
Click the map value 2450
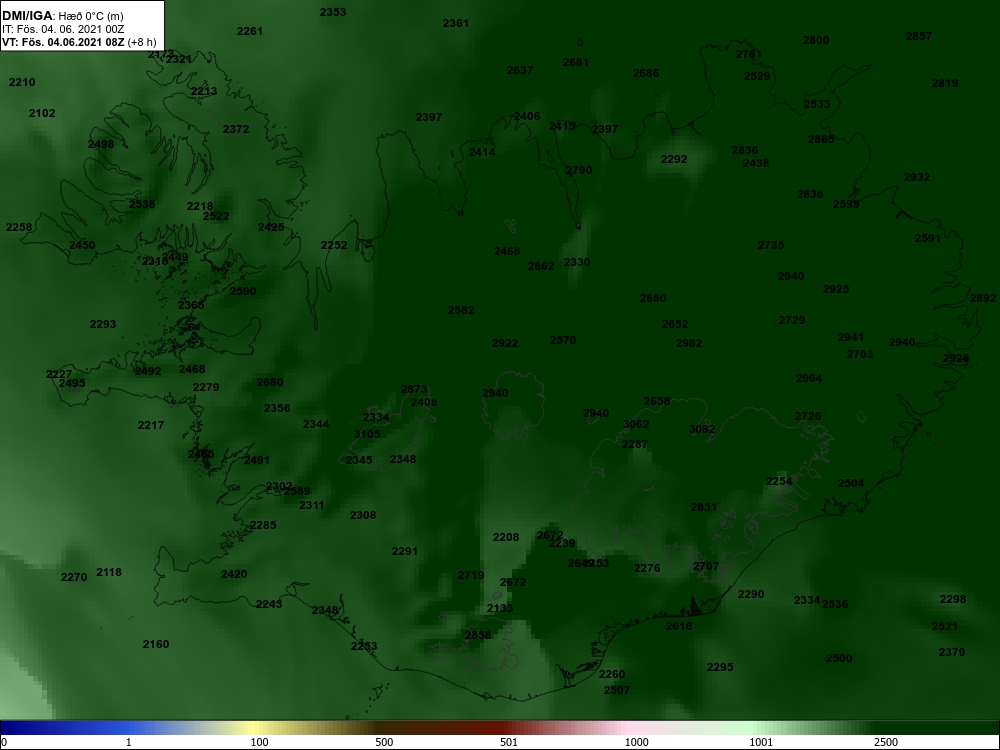pyautogui.click(x=82, y=246)
